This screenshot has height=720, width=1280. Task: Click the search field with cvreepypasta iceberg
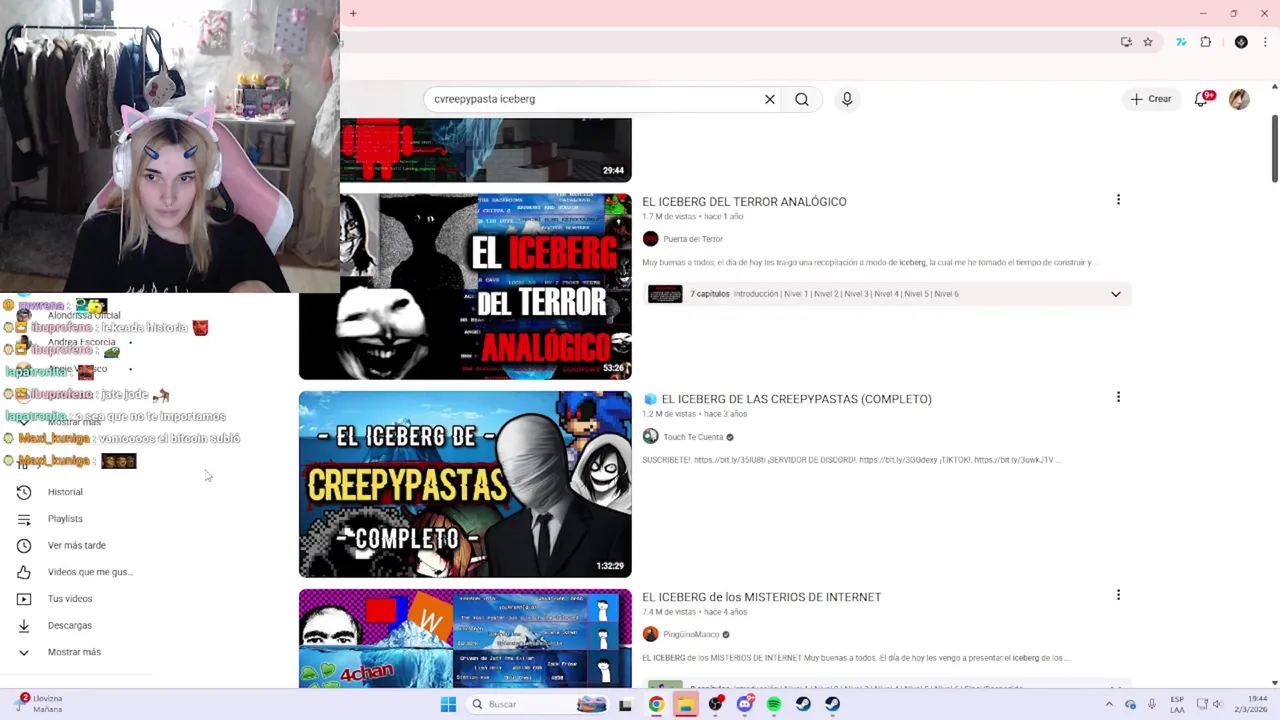(x=595, y=99)
